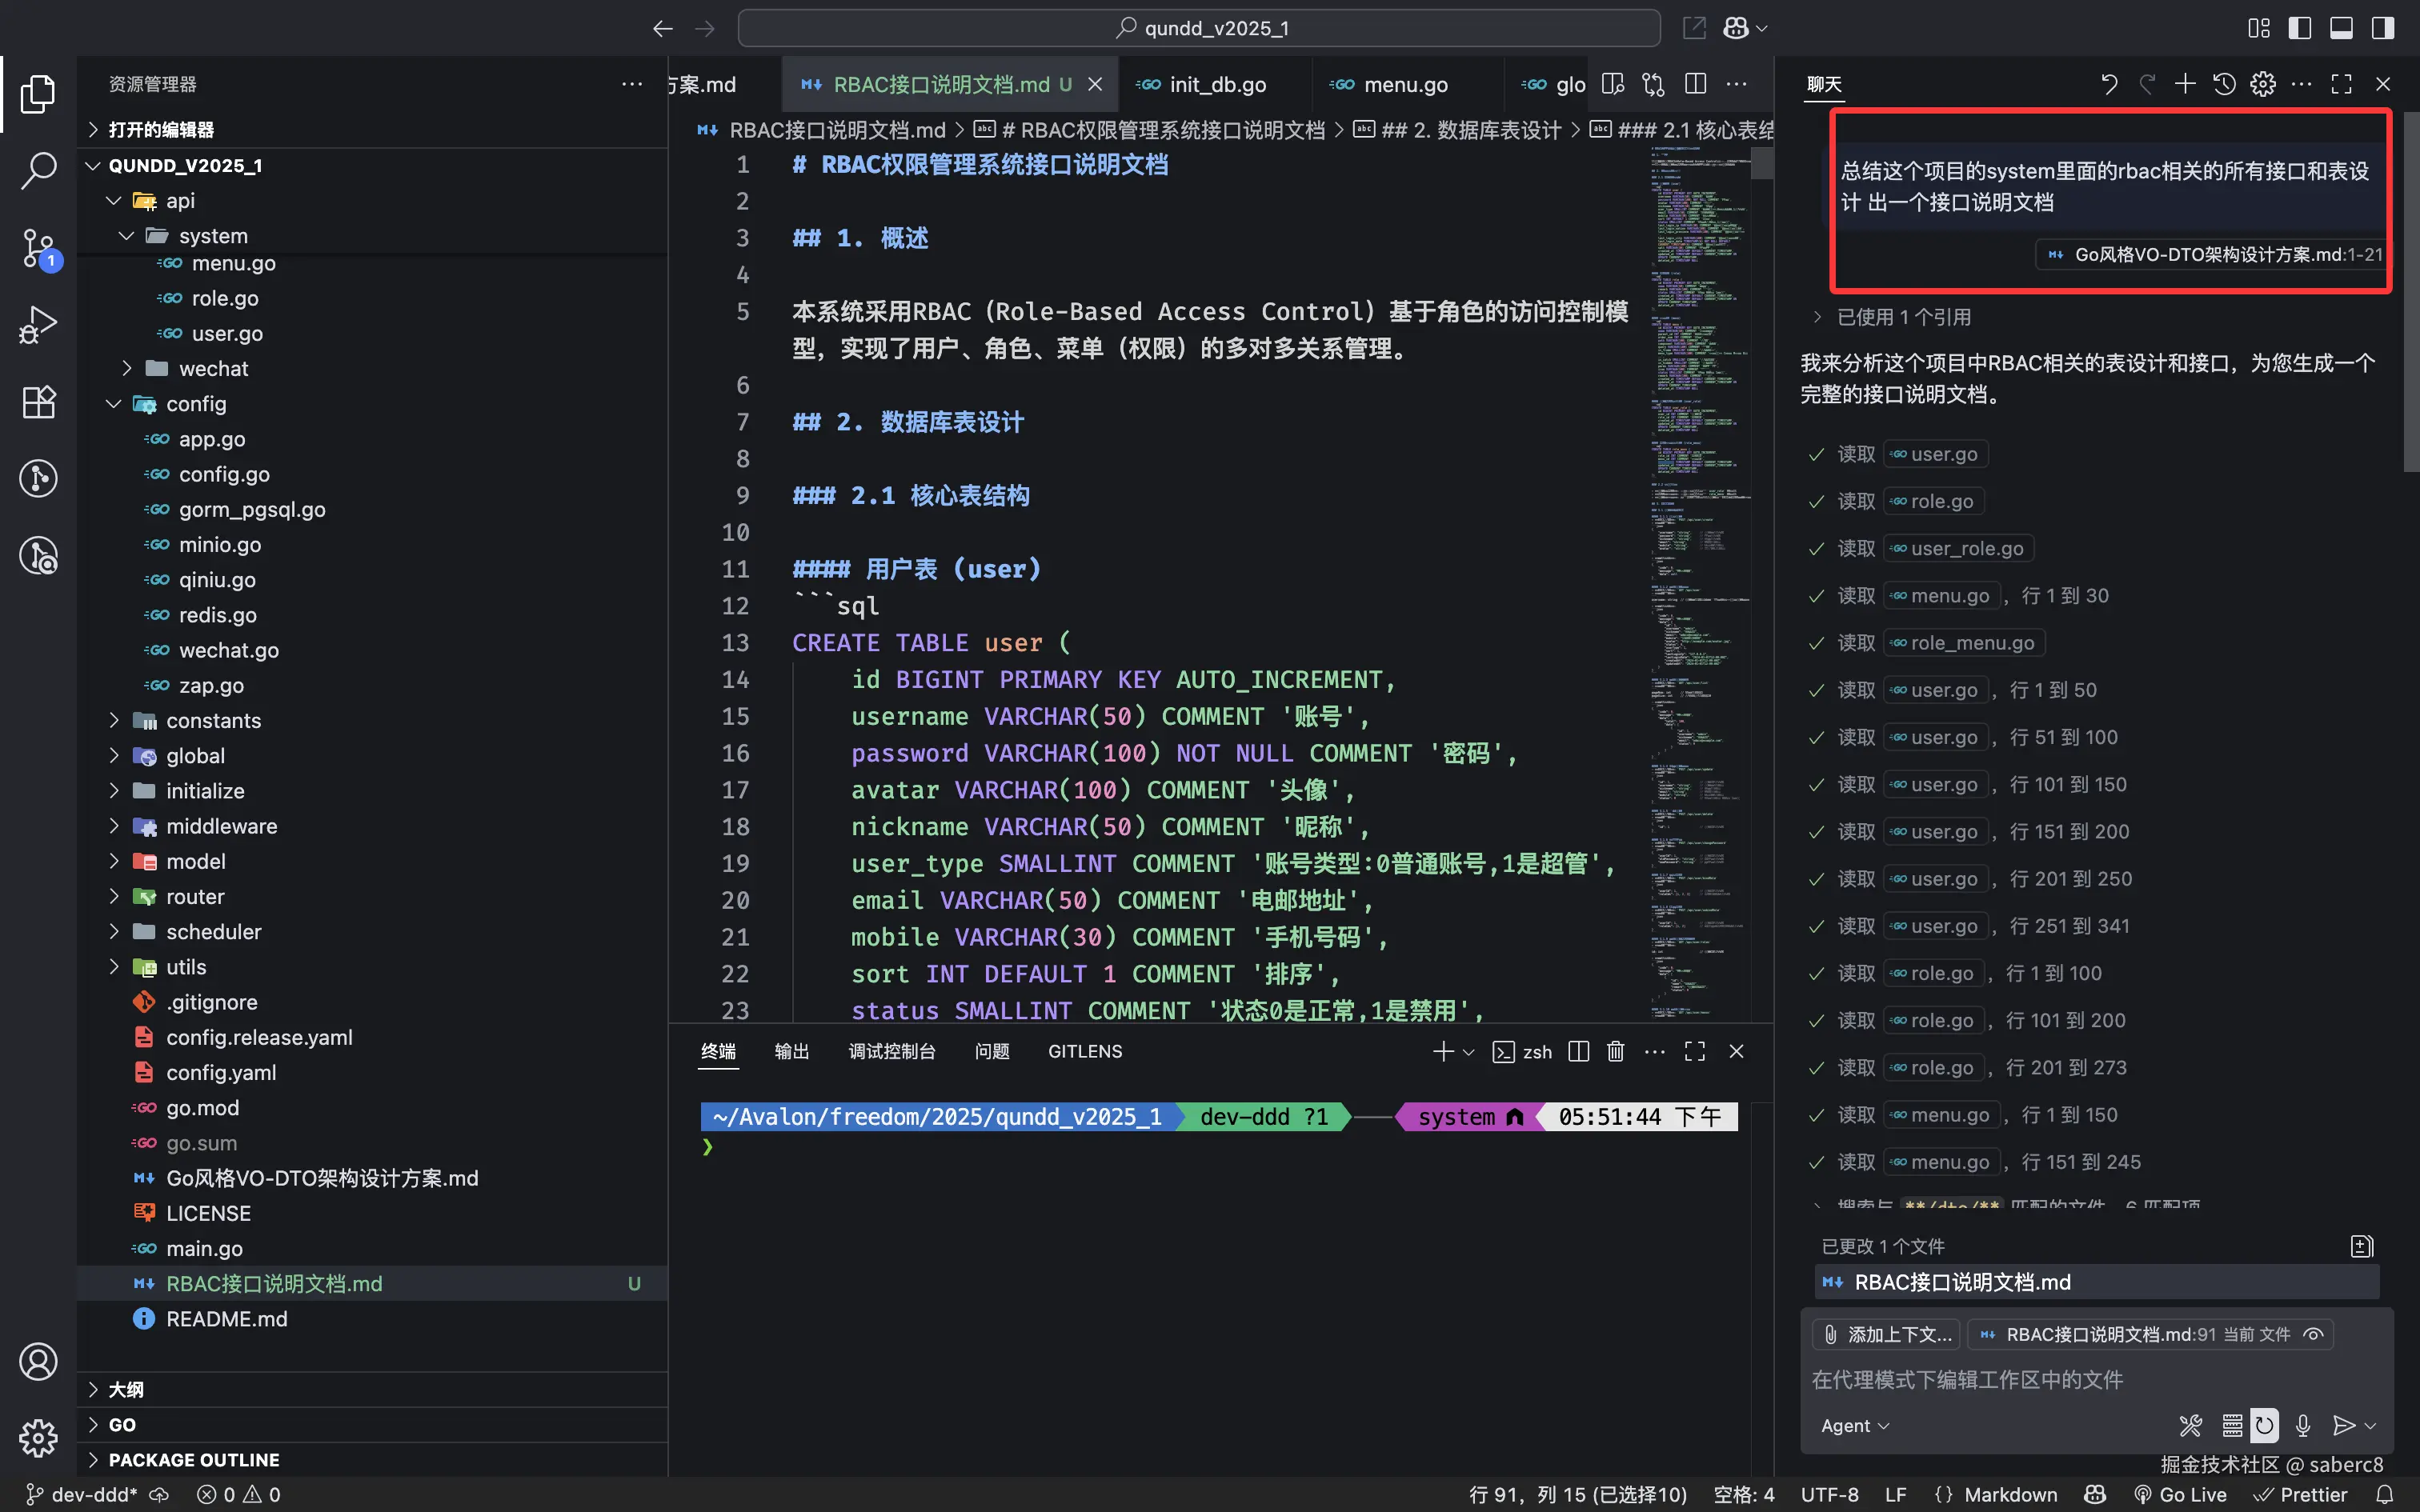Expand the wechat folder in explorer
2420x1512 pixels.
tap(213, 368)
